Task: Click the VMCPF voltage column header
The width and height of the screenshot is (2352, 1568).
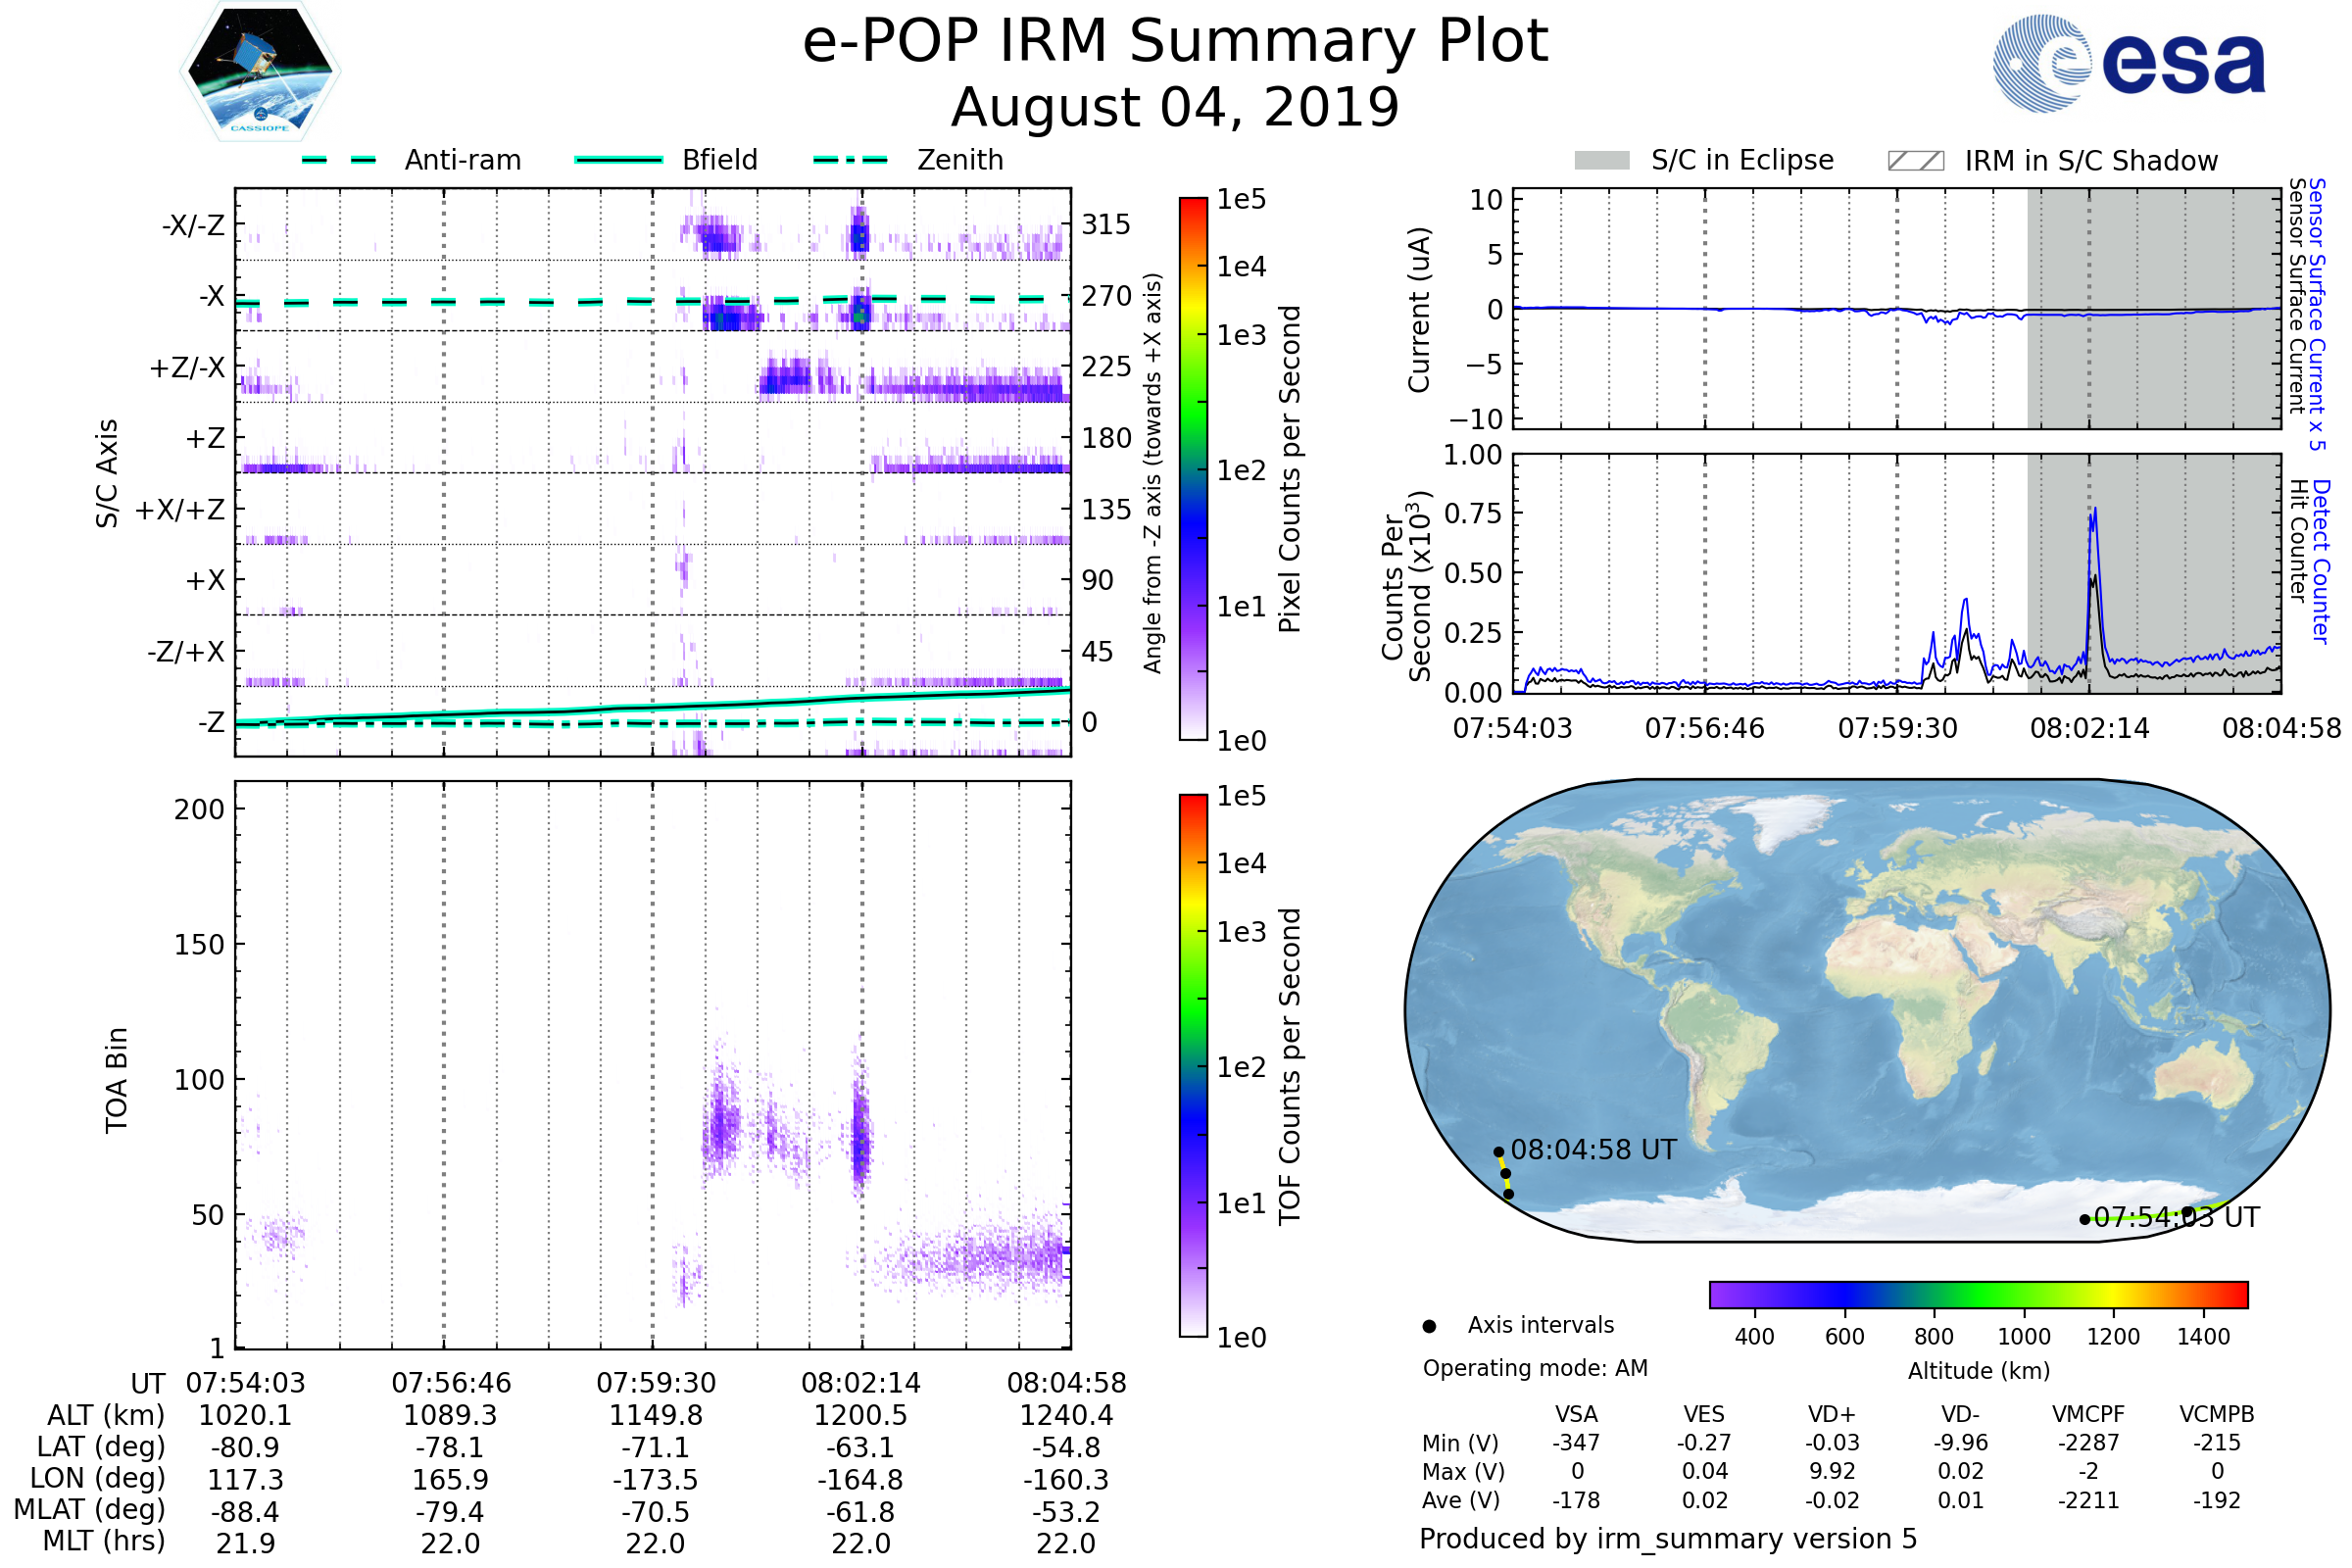Action: (2088, 1414)
